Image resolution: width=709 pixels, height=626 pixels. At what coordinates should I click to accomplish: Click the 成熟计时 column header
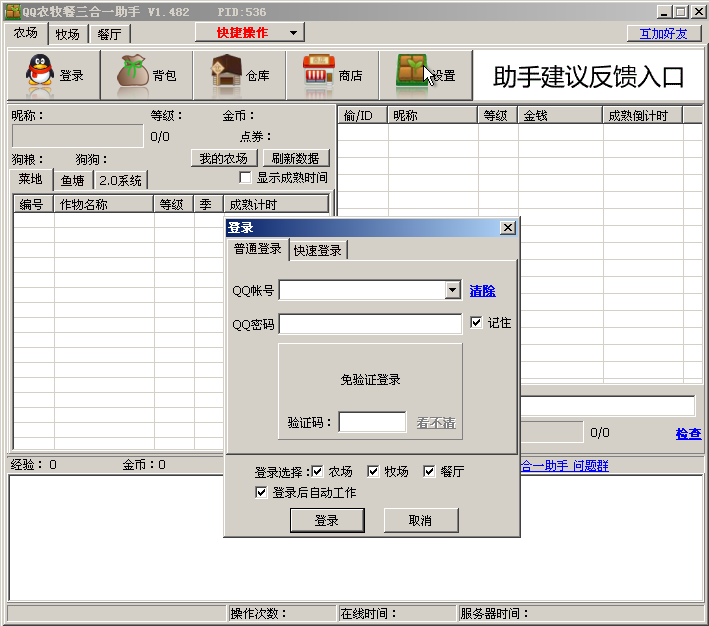(x=276, y=204)
